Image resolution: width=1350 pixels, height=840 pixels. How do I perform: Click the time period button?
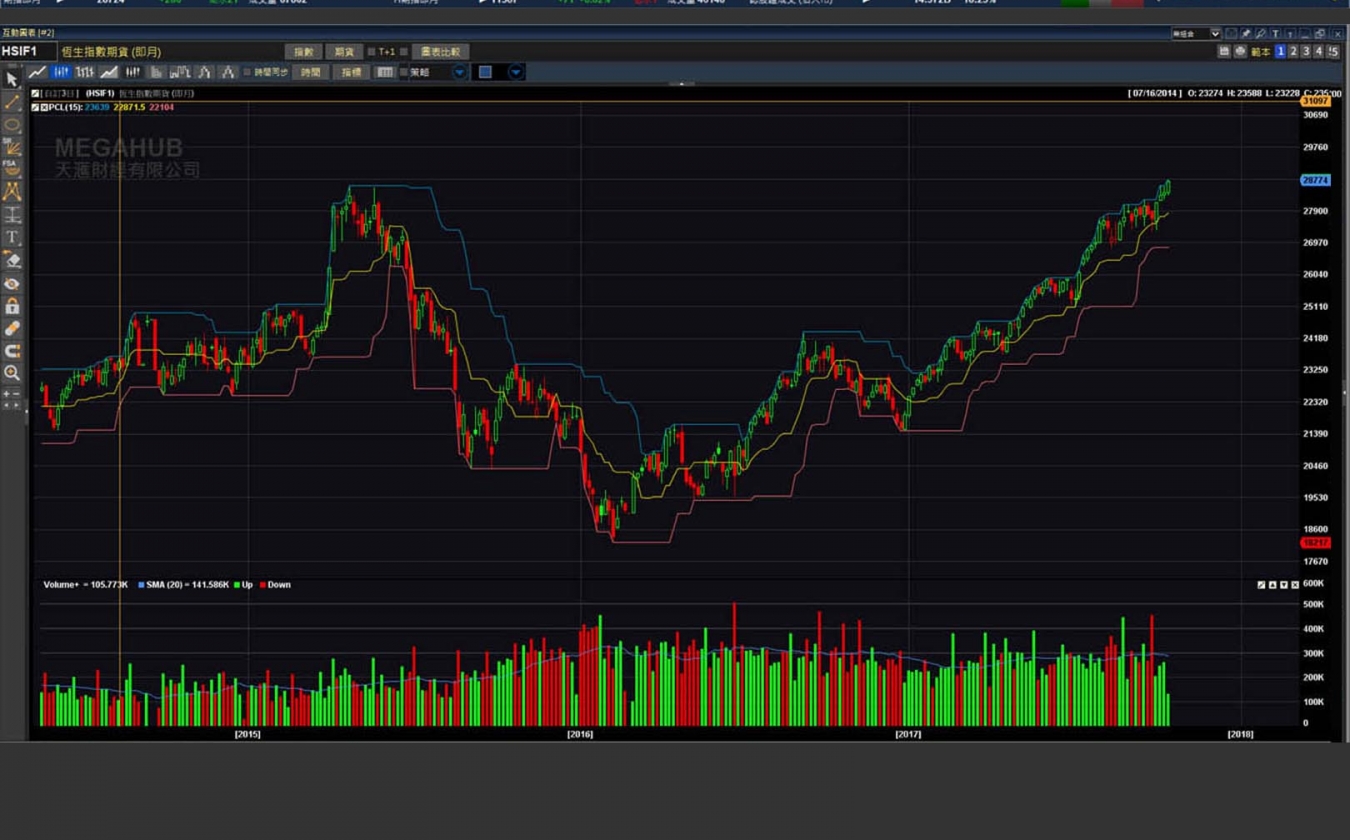tap(310, 72)
